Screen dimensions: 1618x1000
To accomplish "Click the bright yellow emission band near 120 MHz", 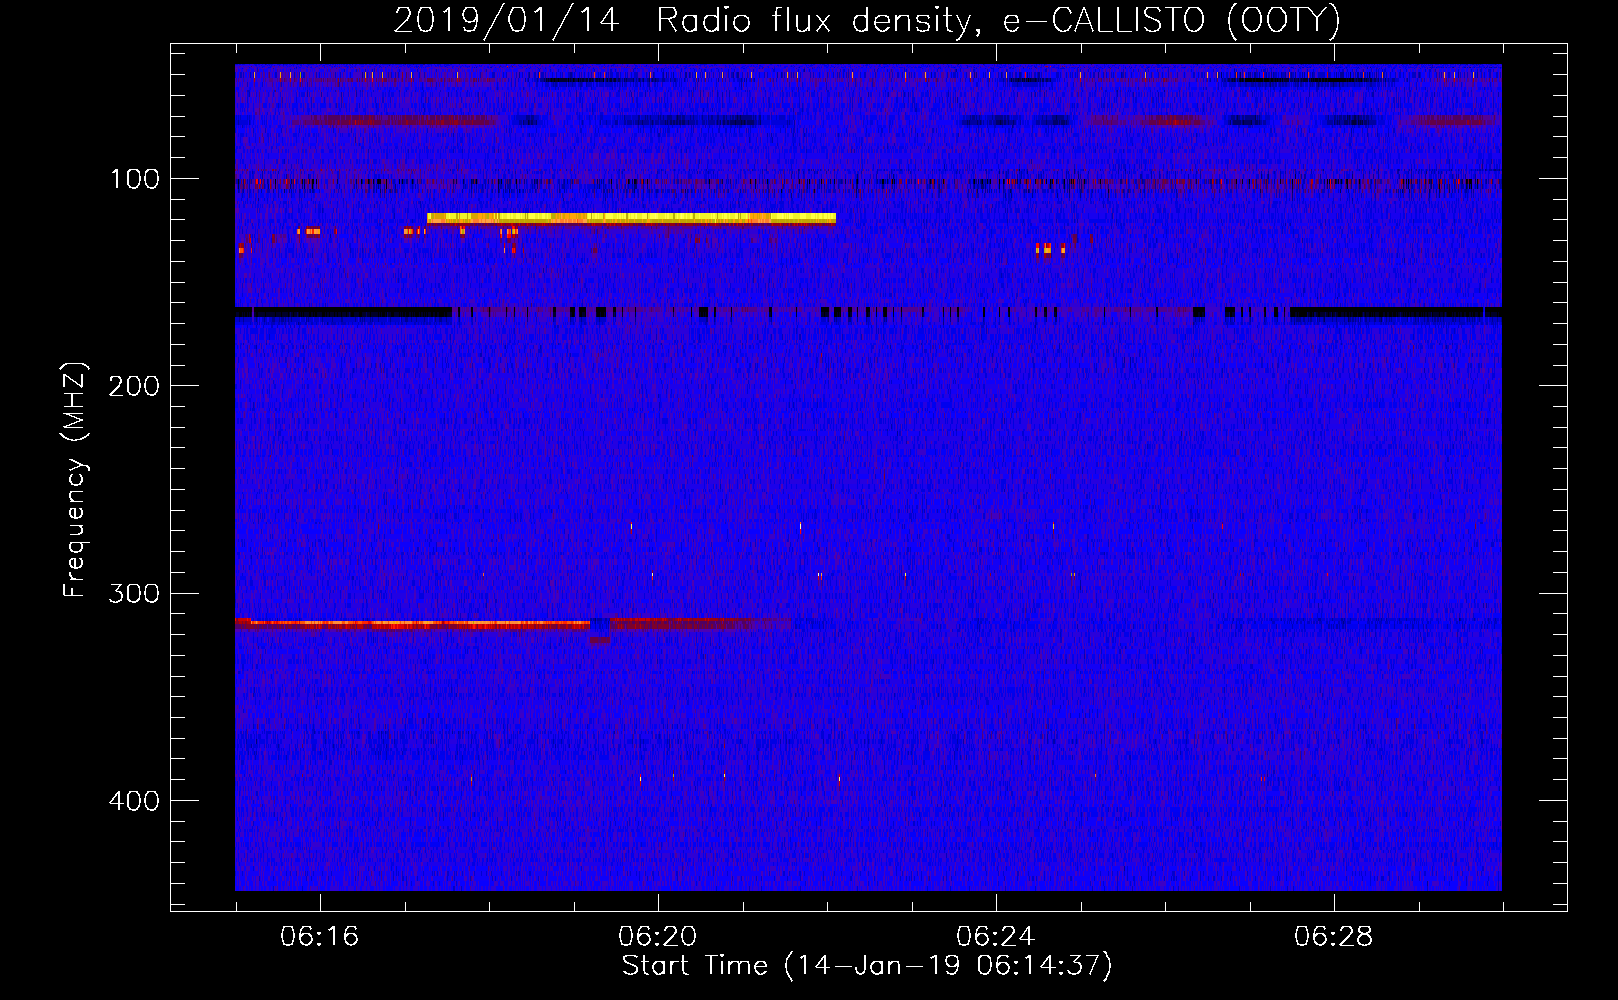I will pos(631,218).
